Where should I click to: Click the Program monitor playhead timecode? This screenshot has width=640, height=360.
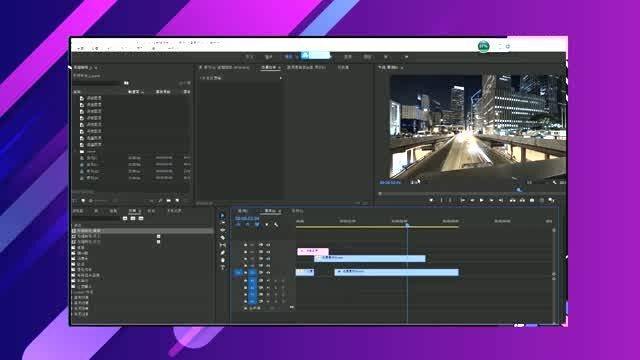[390, 182]
